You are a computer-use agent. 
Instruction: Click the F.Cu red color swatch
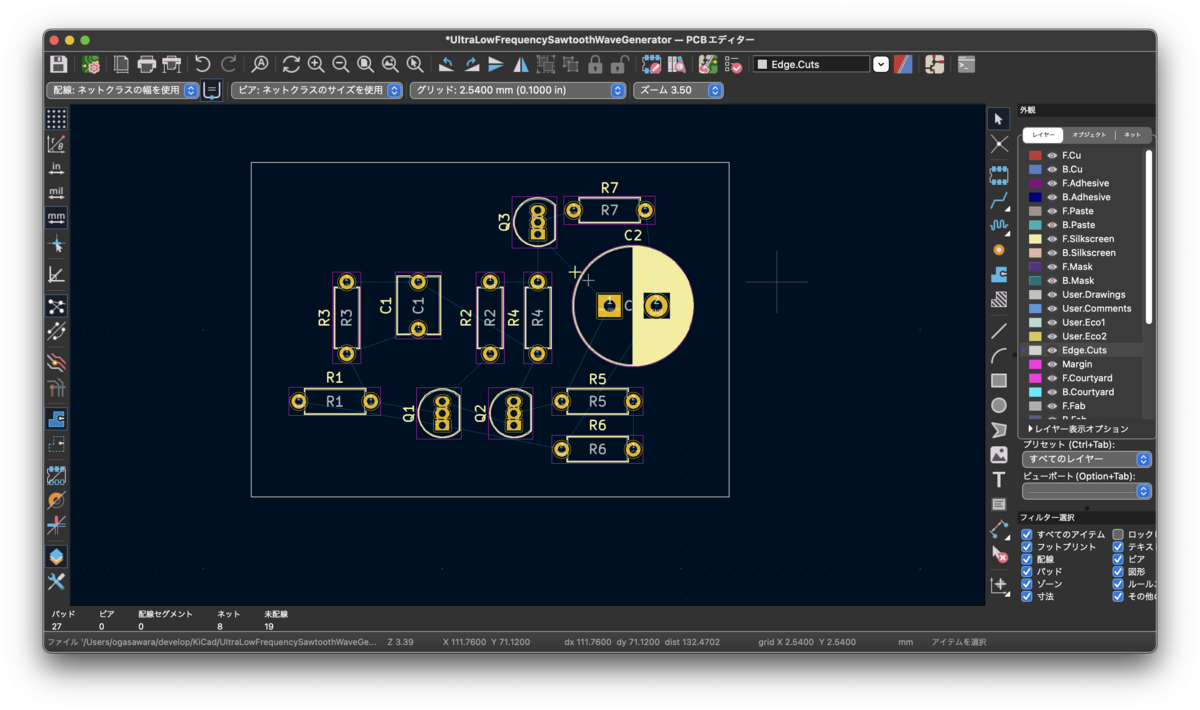pos(1035,155)
